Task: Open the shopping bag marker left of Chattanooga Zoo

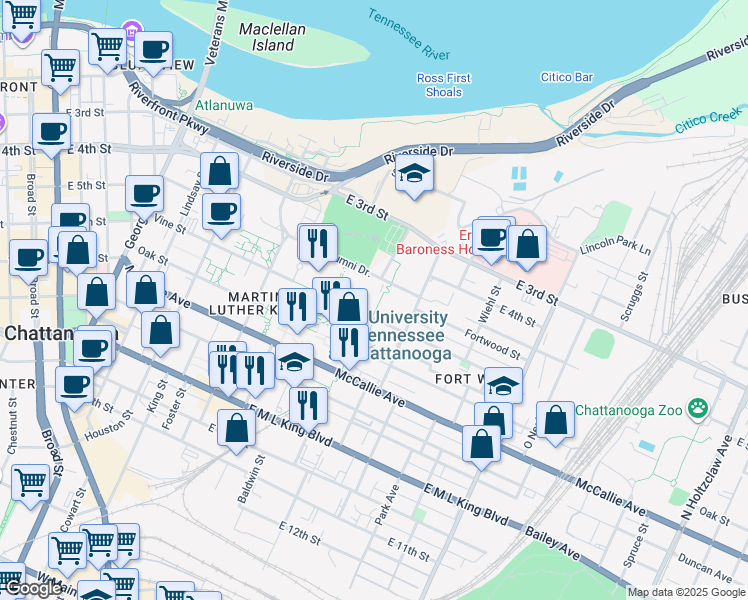Action: click(x=555, y=421)
